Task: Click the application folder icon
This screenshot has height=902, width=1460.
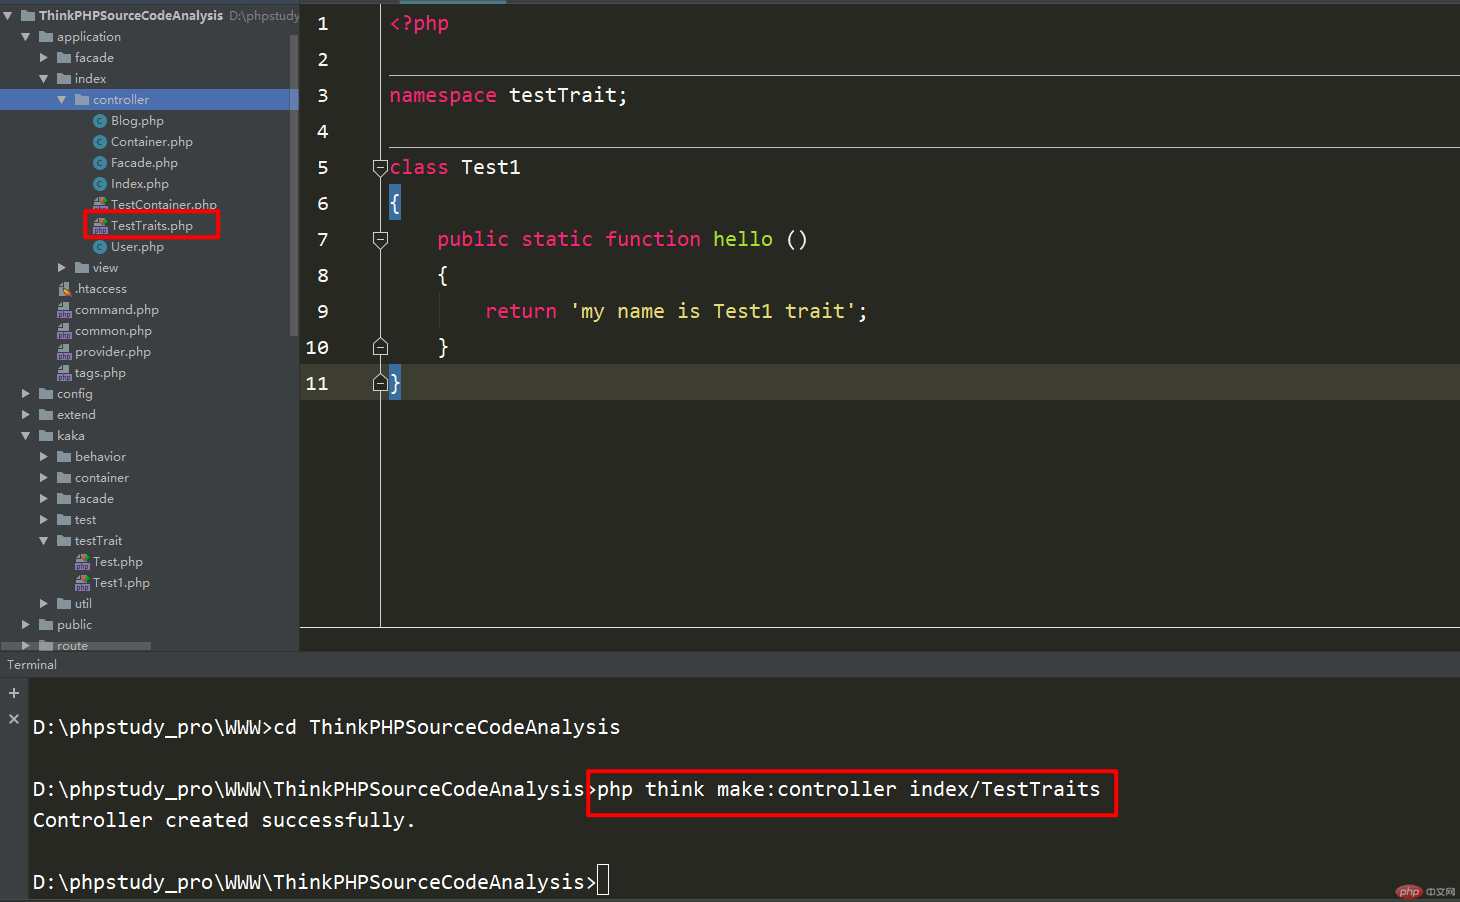Action: pos(46,37)
